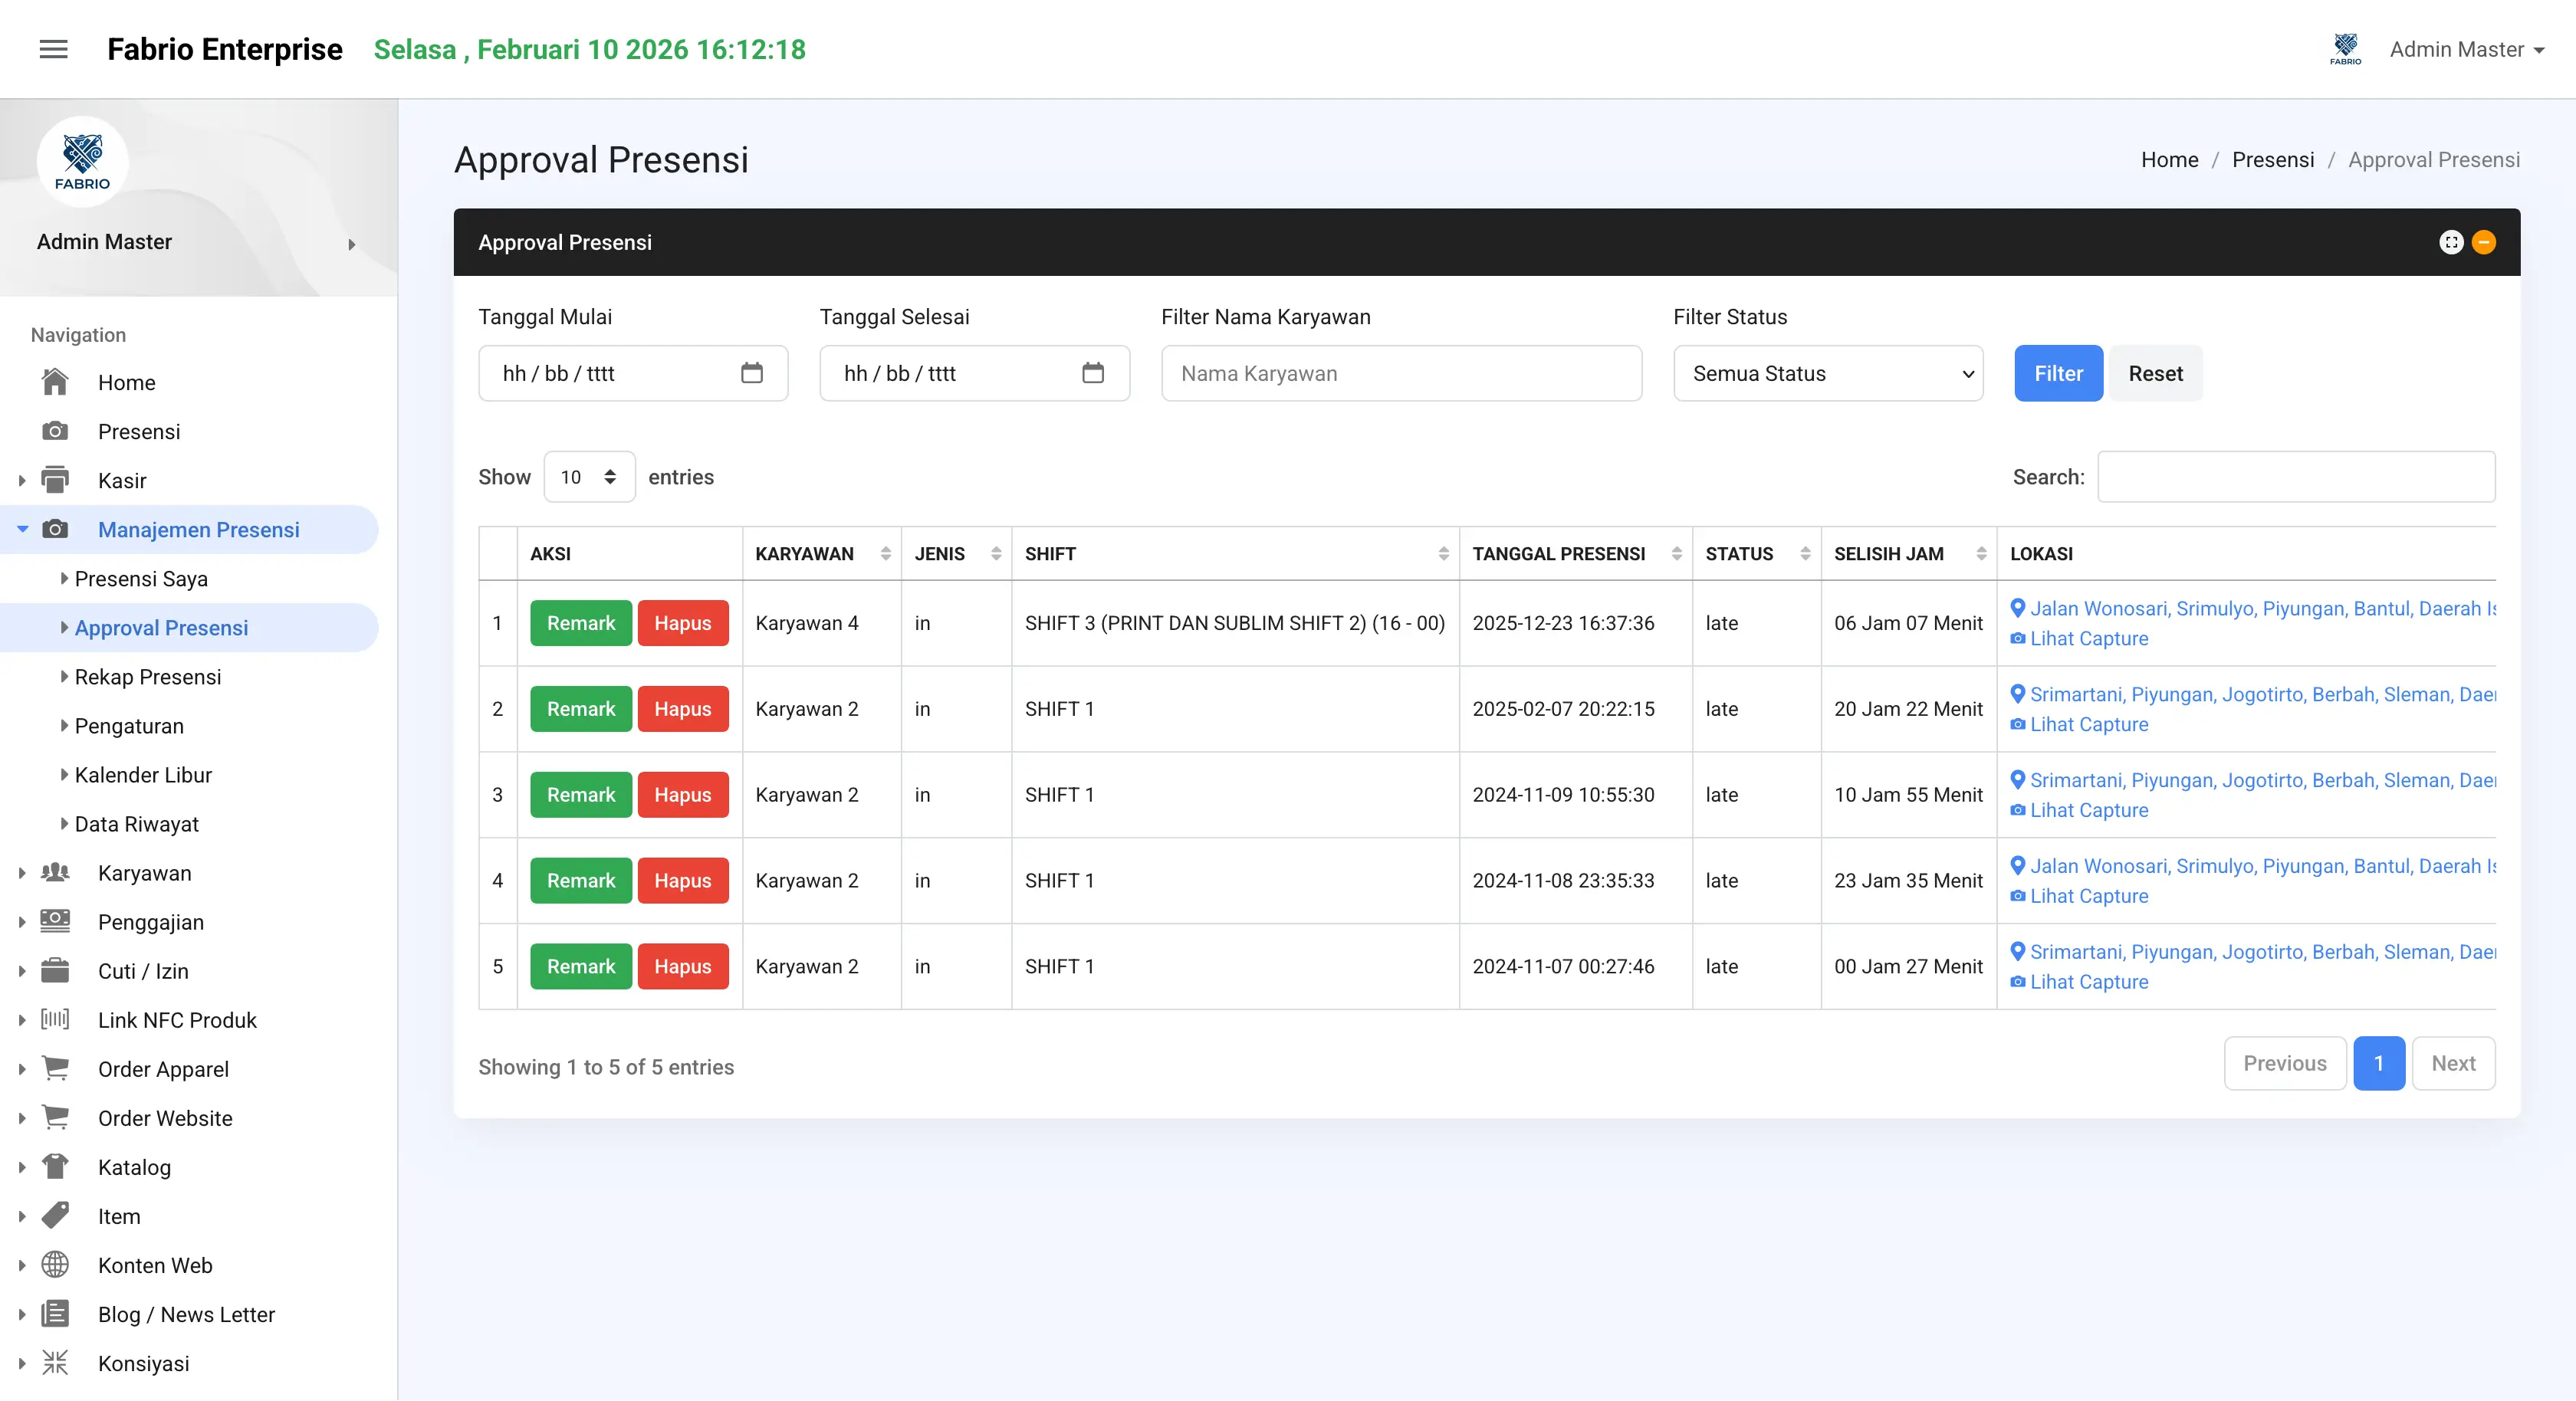Open the Data Riwayat submenu item
The image size is (2576, 1401).
pos(136,823)
